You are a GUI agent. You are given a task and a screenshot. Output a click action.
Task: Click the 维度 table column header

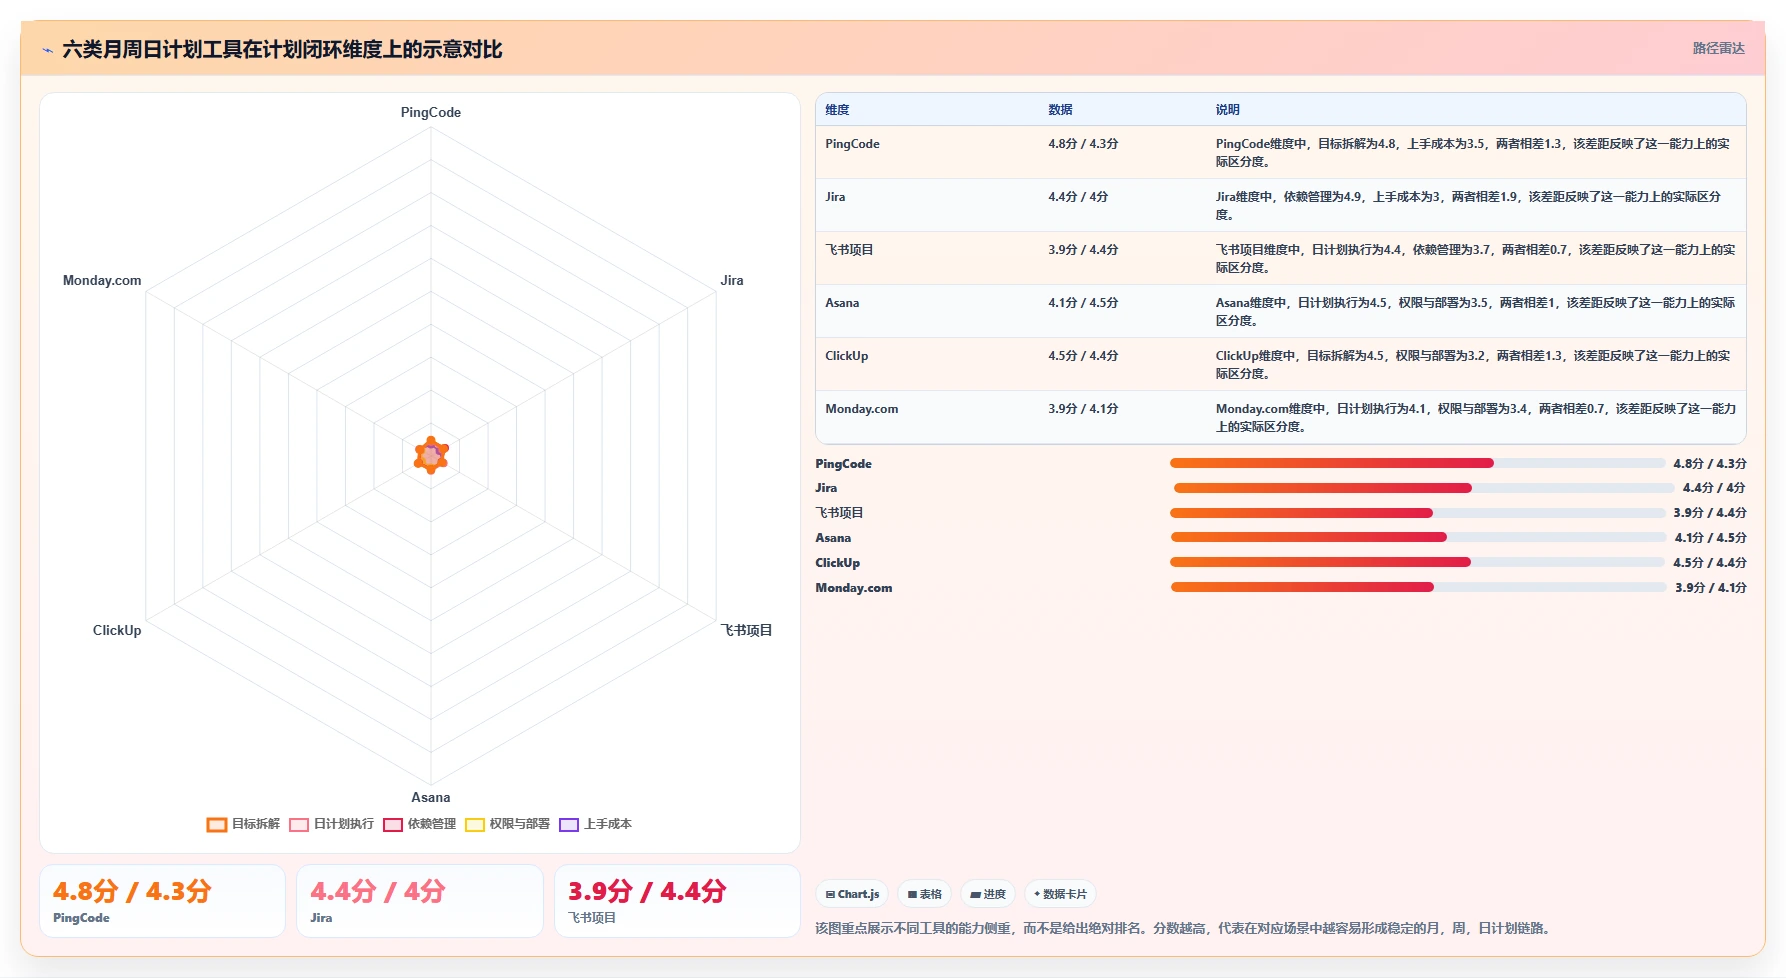coord(837,110)
